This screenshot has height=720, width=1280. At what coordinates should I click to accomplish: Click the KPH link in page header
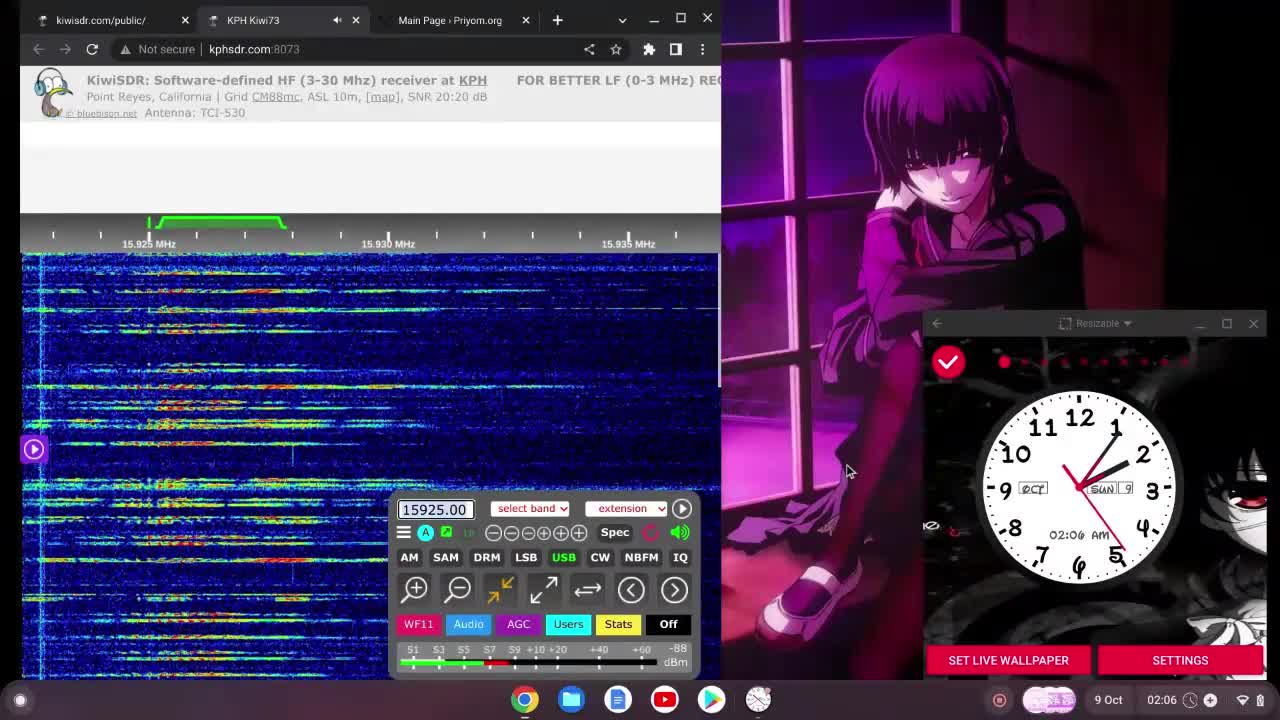click(472, 80)
